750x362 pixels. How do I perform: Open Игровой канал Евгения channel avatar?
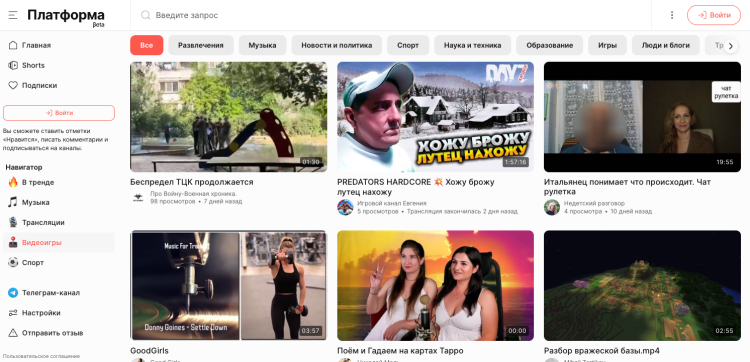pyautogui.click(x=345, y=207)
